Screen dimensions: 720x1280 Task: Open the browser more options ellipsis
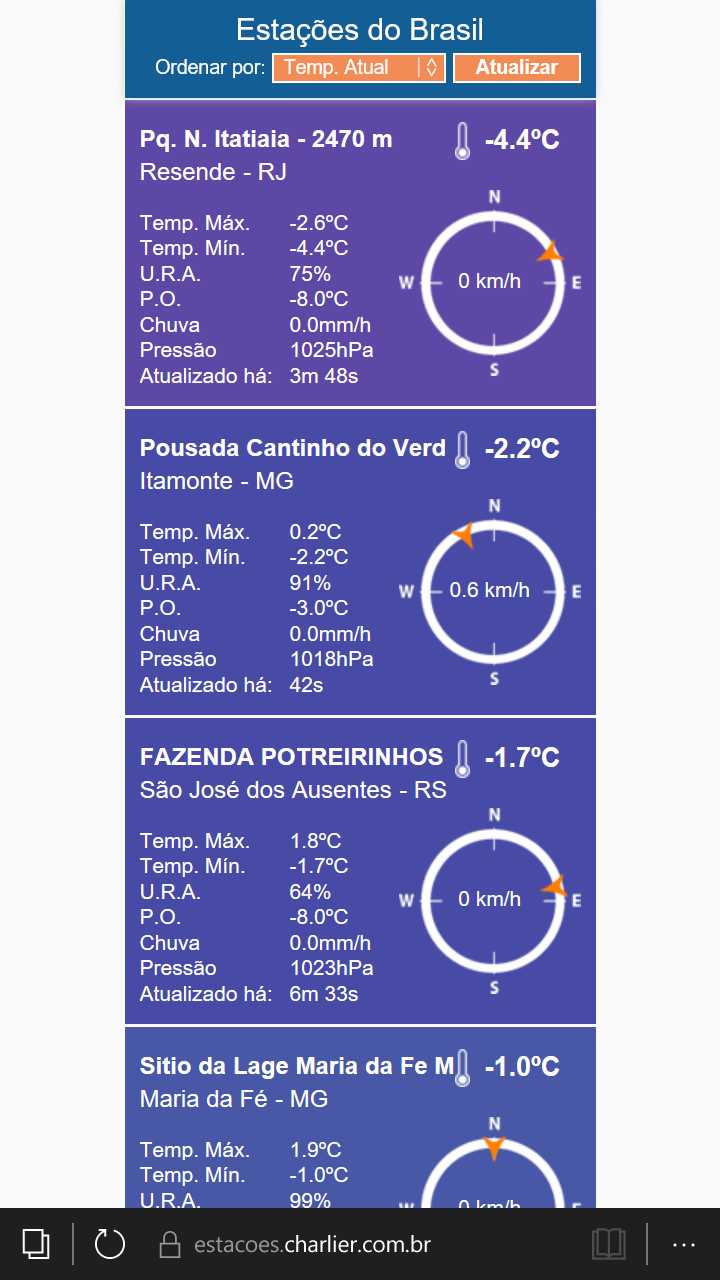click(684, 1244)
